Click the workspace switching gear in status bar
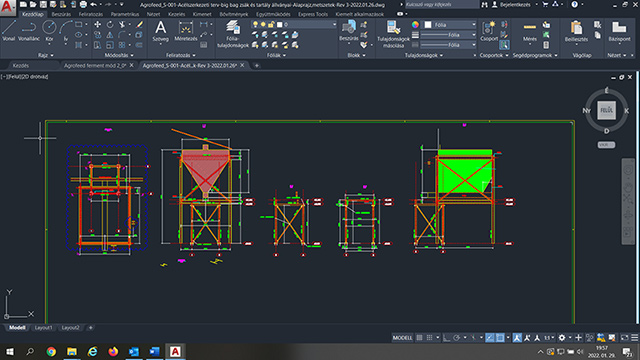This screenshot has height=360, width=640. [x=562, y=338]
